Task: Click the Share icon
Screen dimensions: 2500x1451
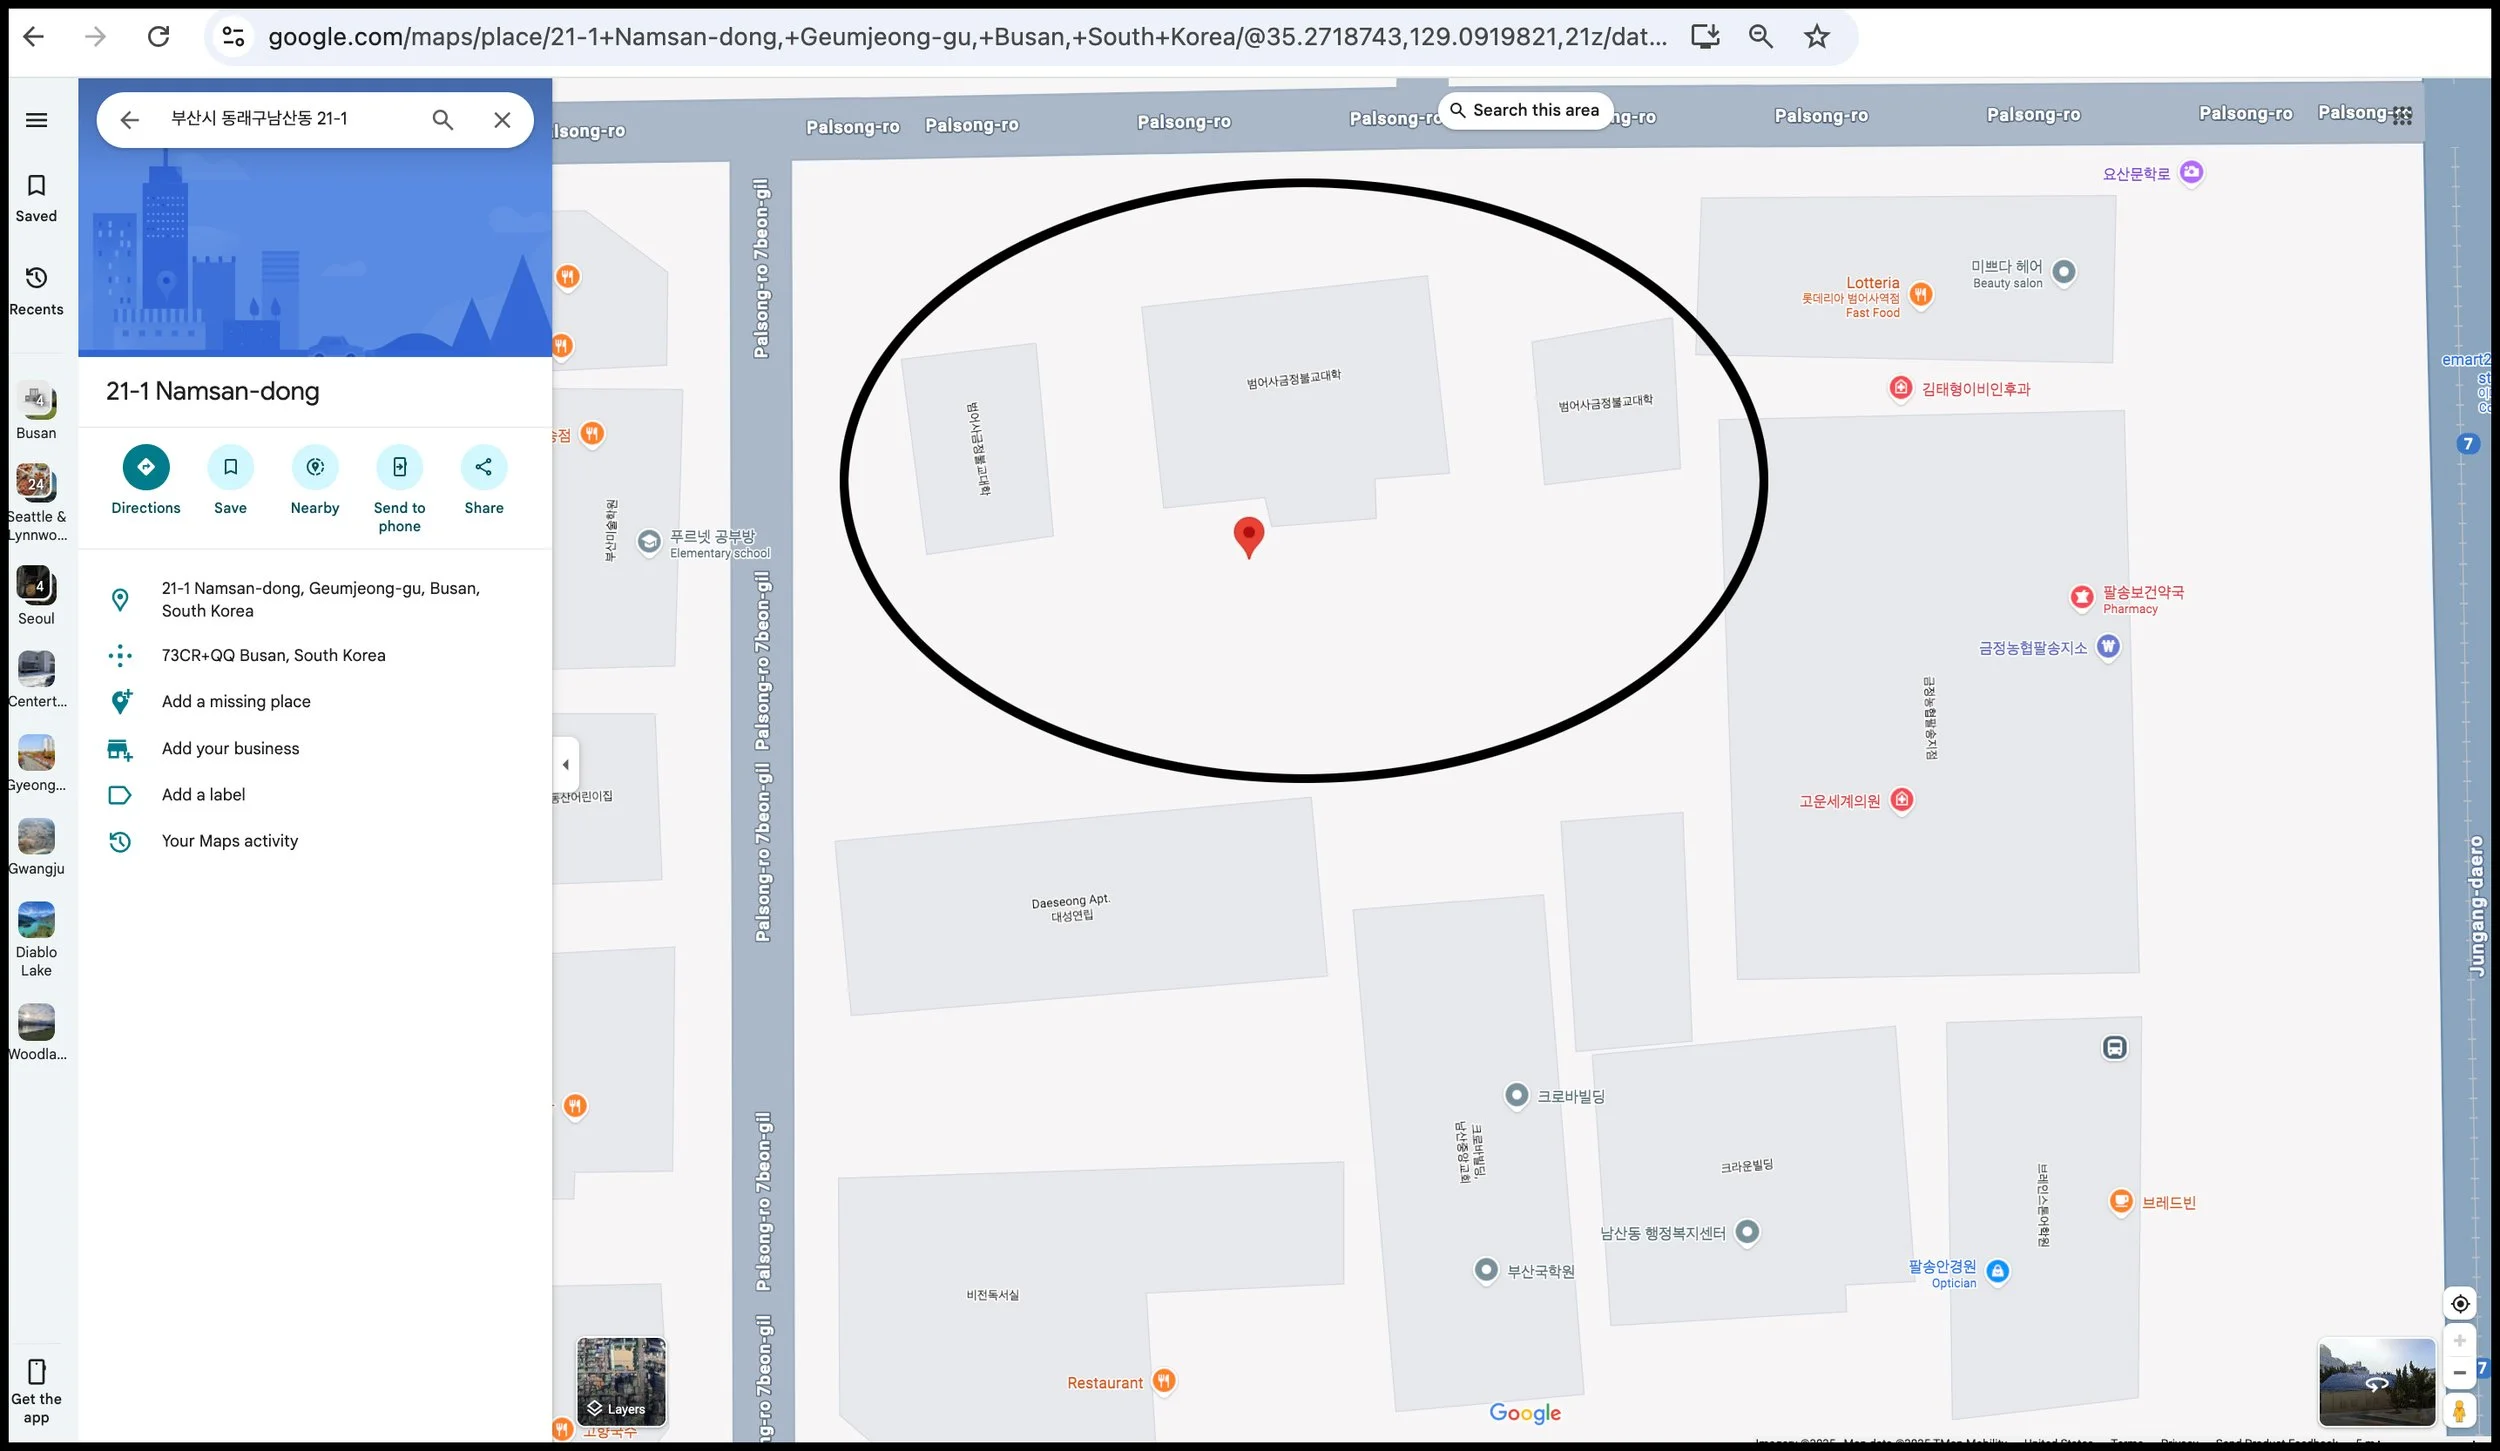Action: 484,467
